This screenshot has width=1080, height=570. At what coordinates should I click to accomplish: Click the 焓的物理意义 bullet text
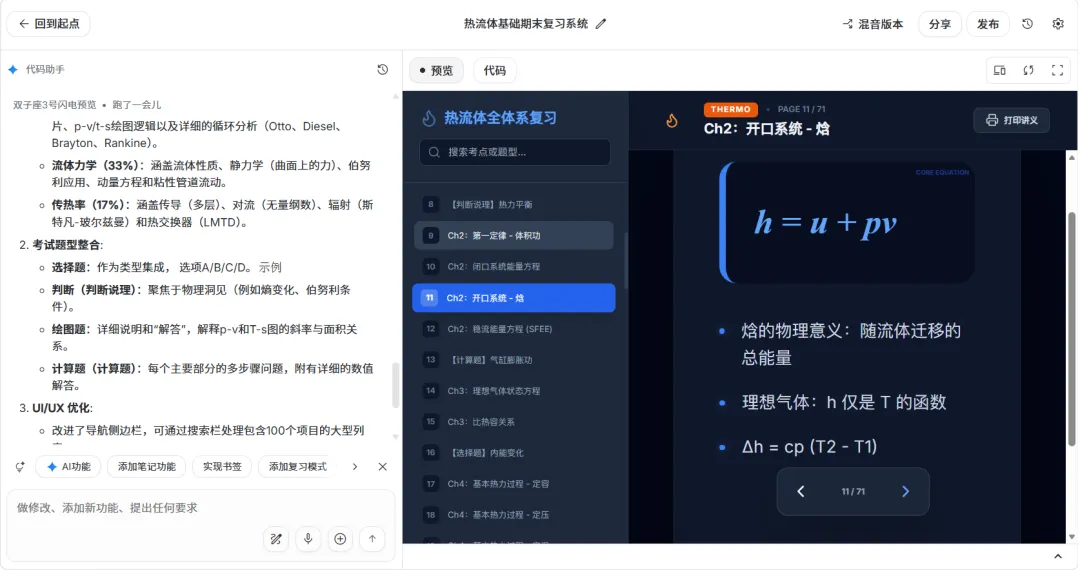coord(851,344)
